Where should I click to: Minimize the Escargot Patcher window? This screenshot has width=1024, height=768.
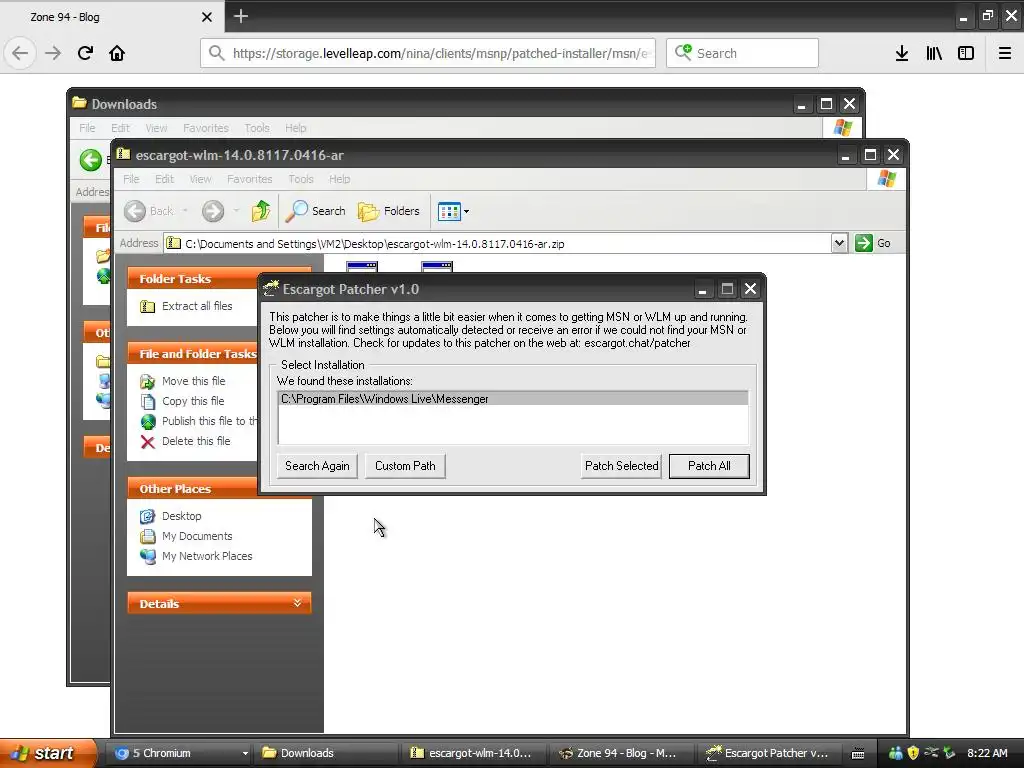point(703,289)
